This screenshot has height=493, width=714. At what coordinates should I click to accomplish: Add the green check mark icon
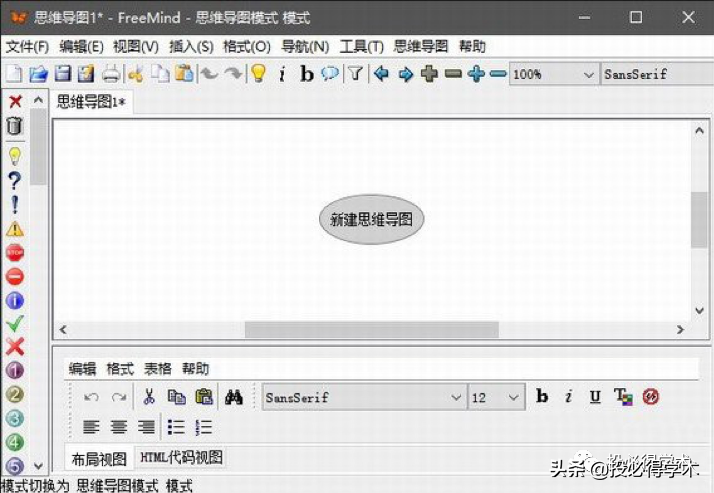[x=15, y=324]
